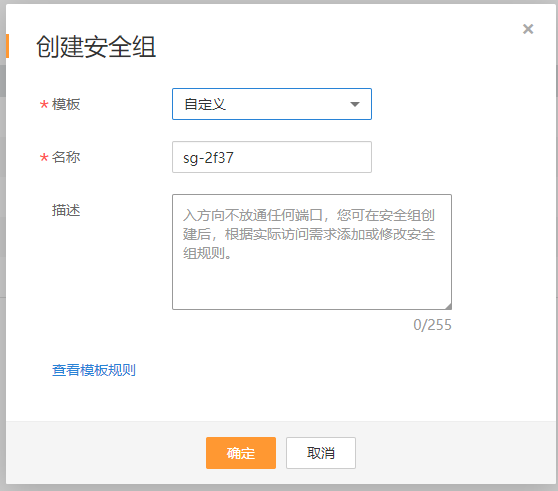Click the orange accent bar beside the title
Viewport: 558px width, 491px height.
click(x=7, y=46)
